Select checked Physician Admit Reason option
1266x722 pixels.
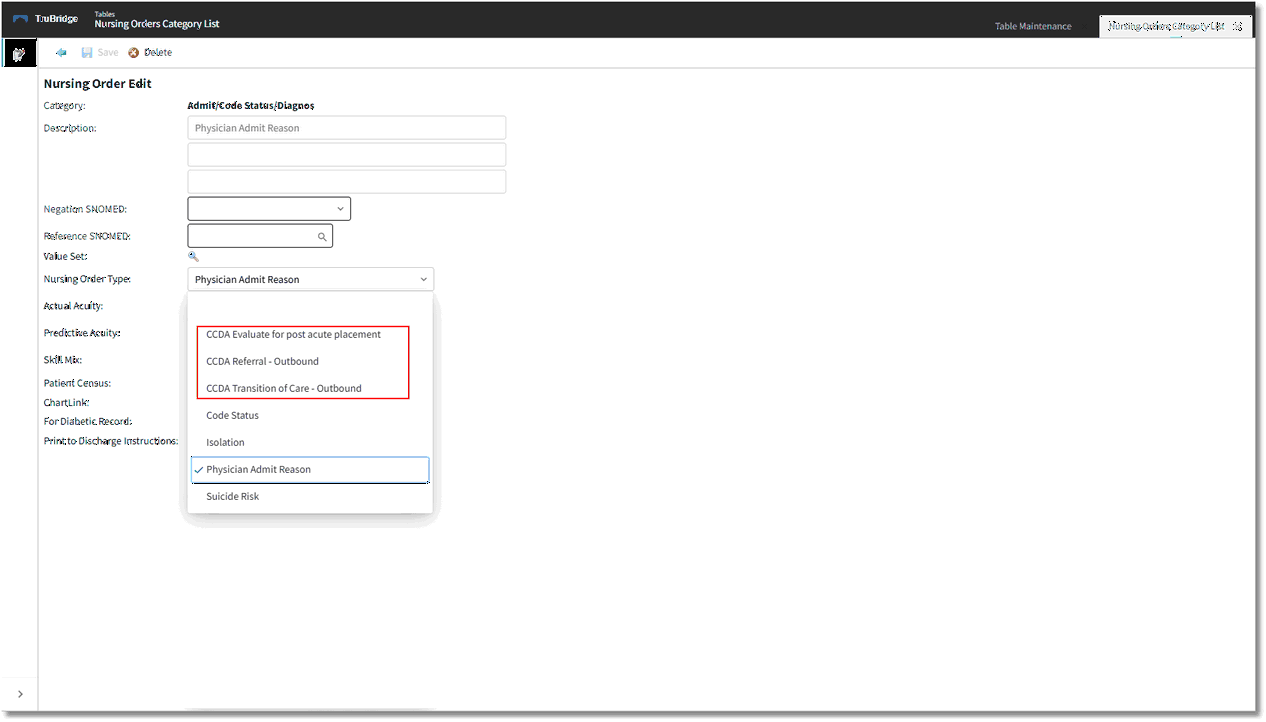pos(310,470)
